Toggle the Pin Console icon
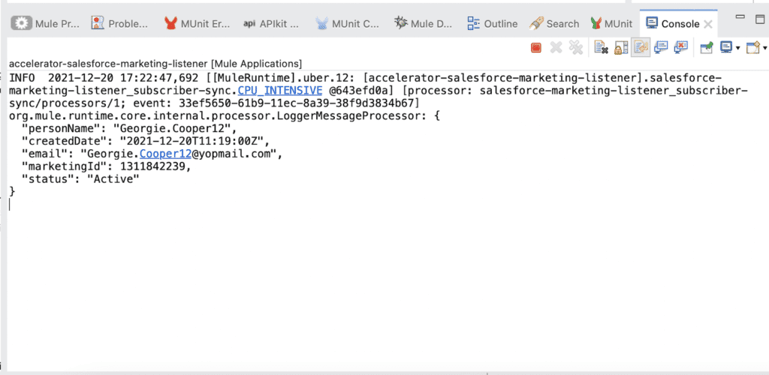The image size is (769, 375). point(706,48)
